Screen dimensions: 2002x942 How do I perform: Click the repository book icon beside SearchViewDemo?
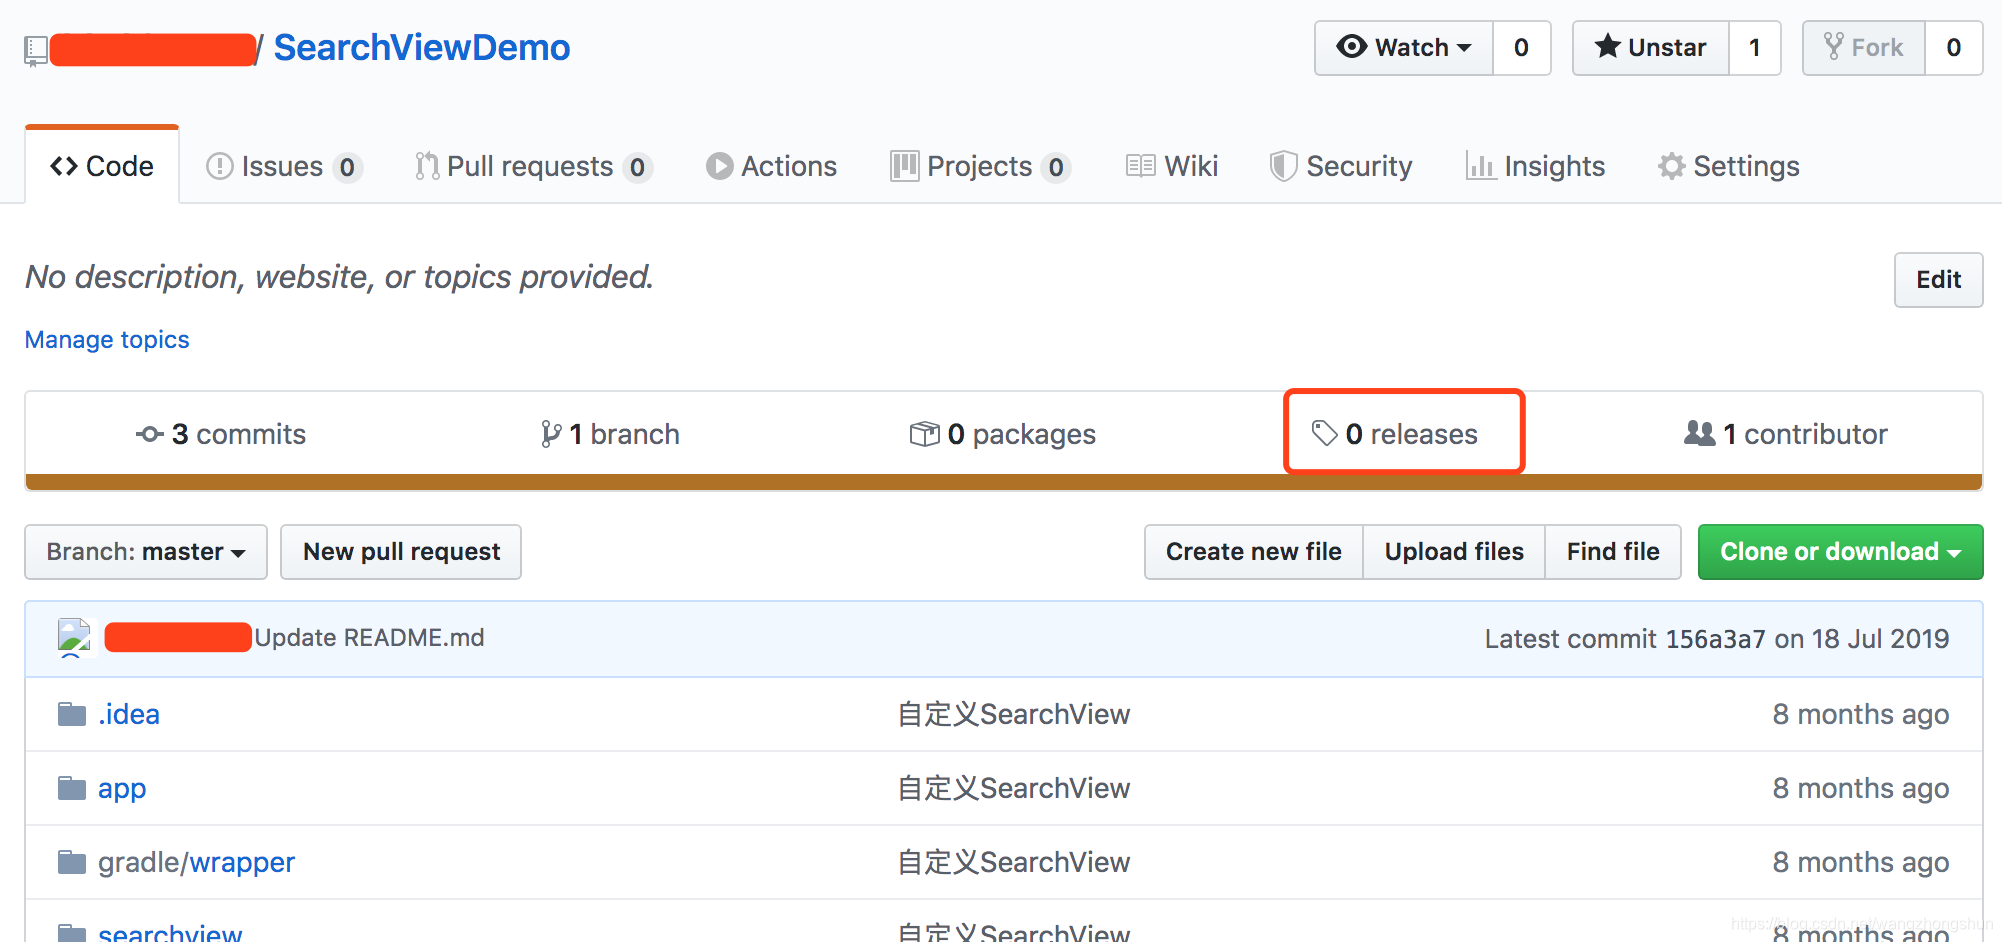[36, 50]
